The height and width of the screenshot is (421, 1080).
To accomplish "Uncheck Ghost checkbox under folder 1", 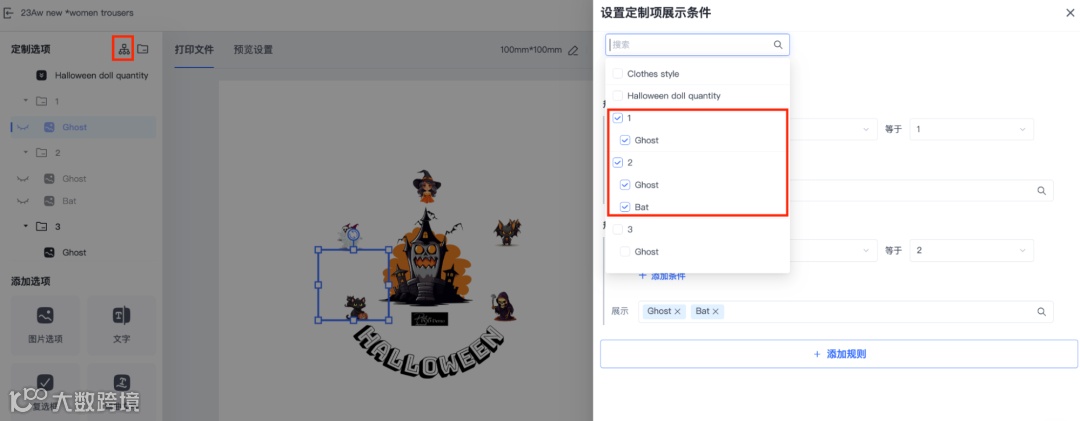I will (x=625, y=140).
